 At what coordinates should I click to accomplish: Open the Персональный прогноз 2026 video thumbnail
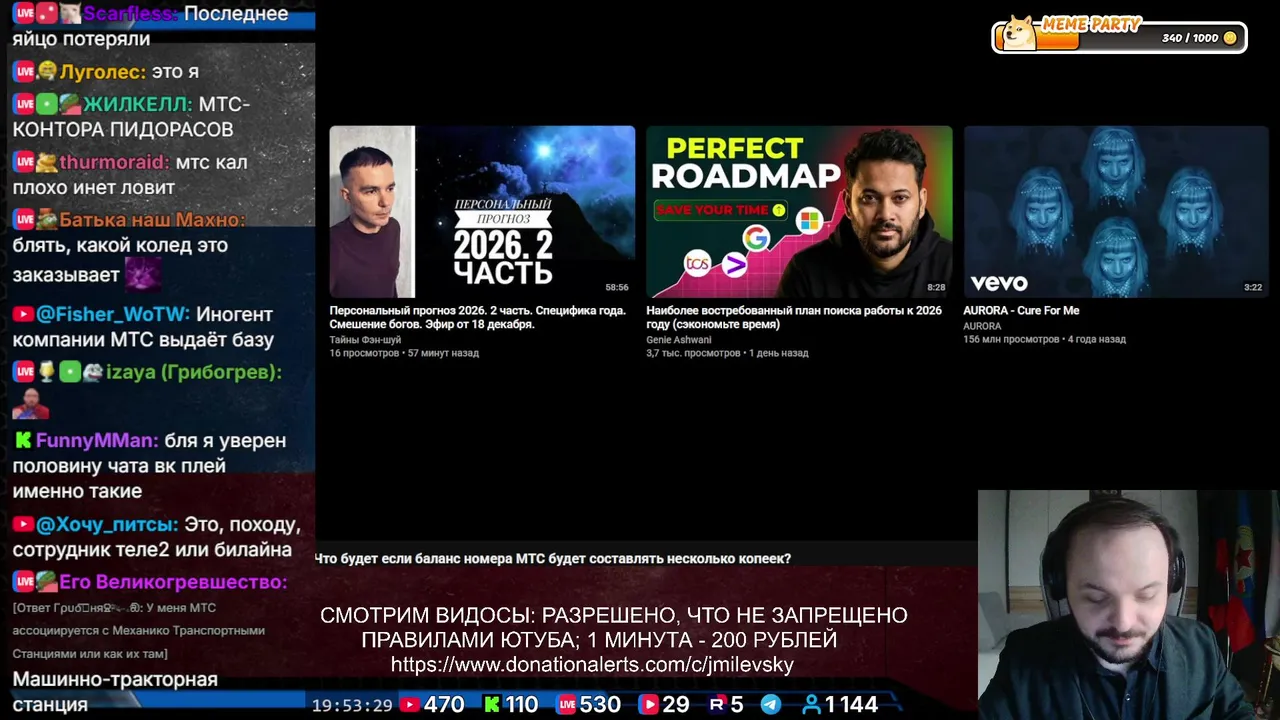tap(482, 212)
